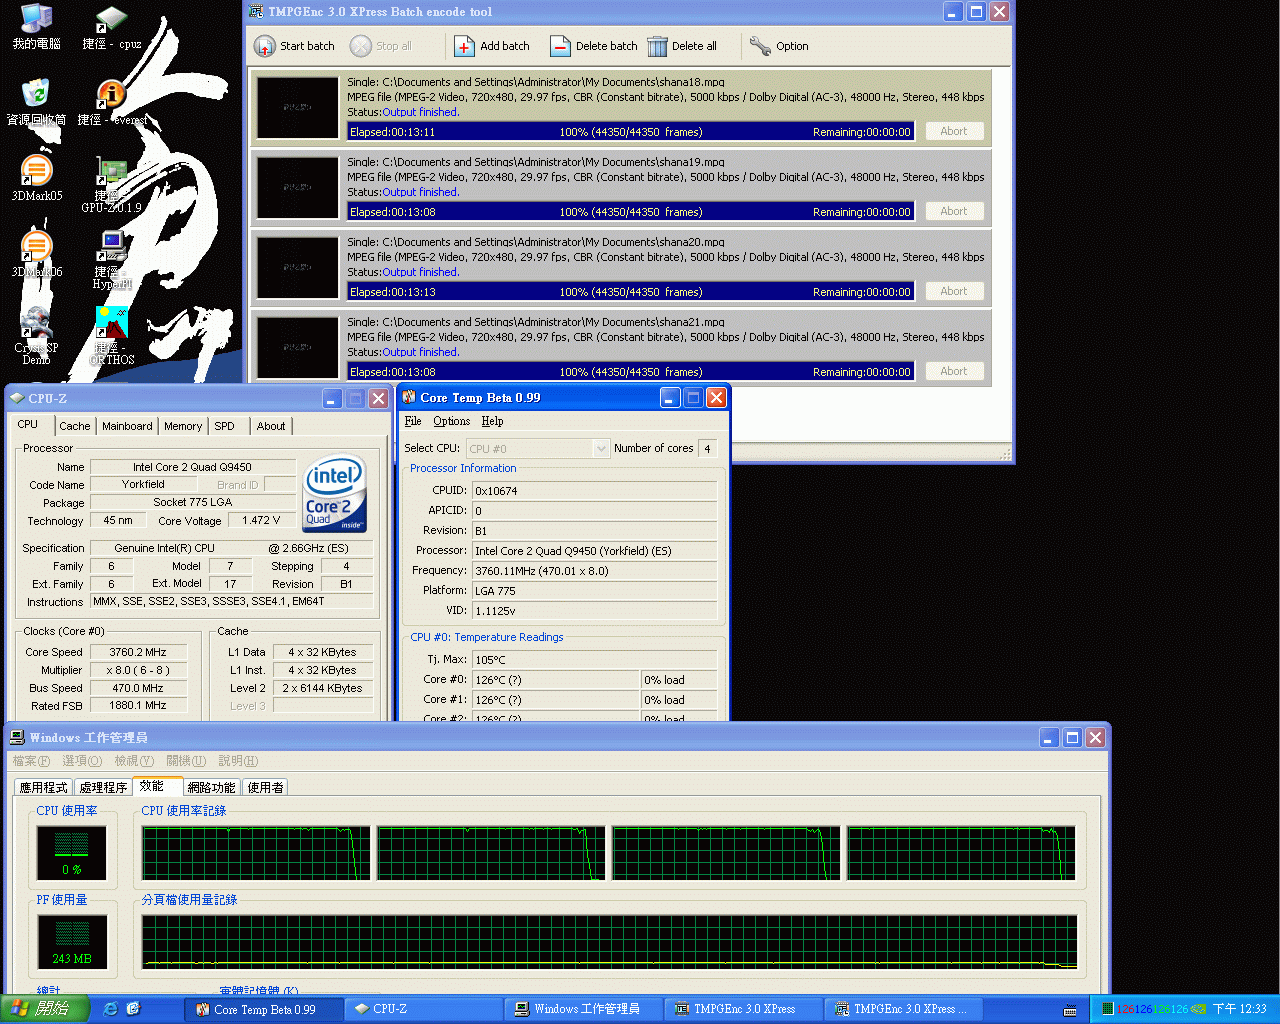1280x1024 pixels.
Task: Select the 捷徑 - everest desktop shortcut
Action: [112, 103]
